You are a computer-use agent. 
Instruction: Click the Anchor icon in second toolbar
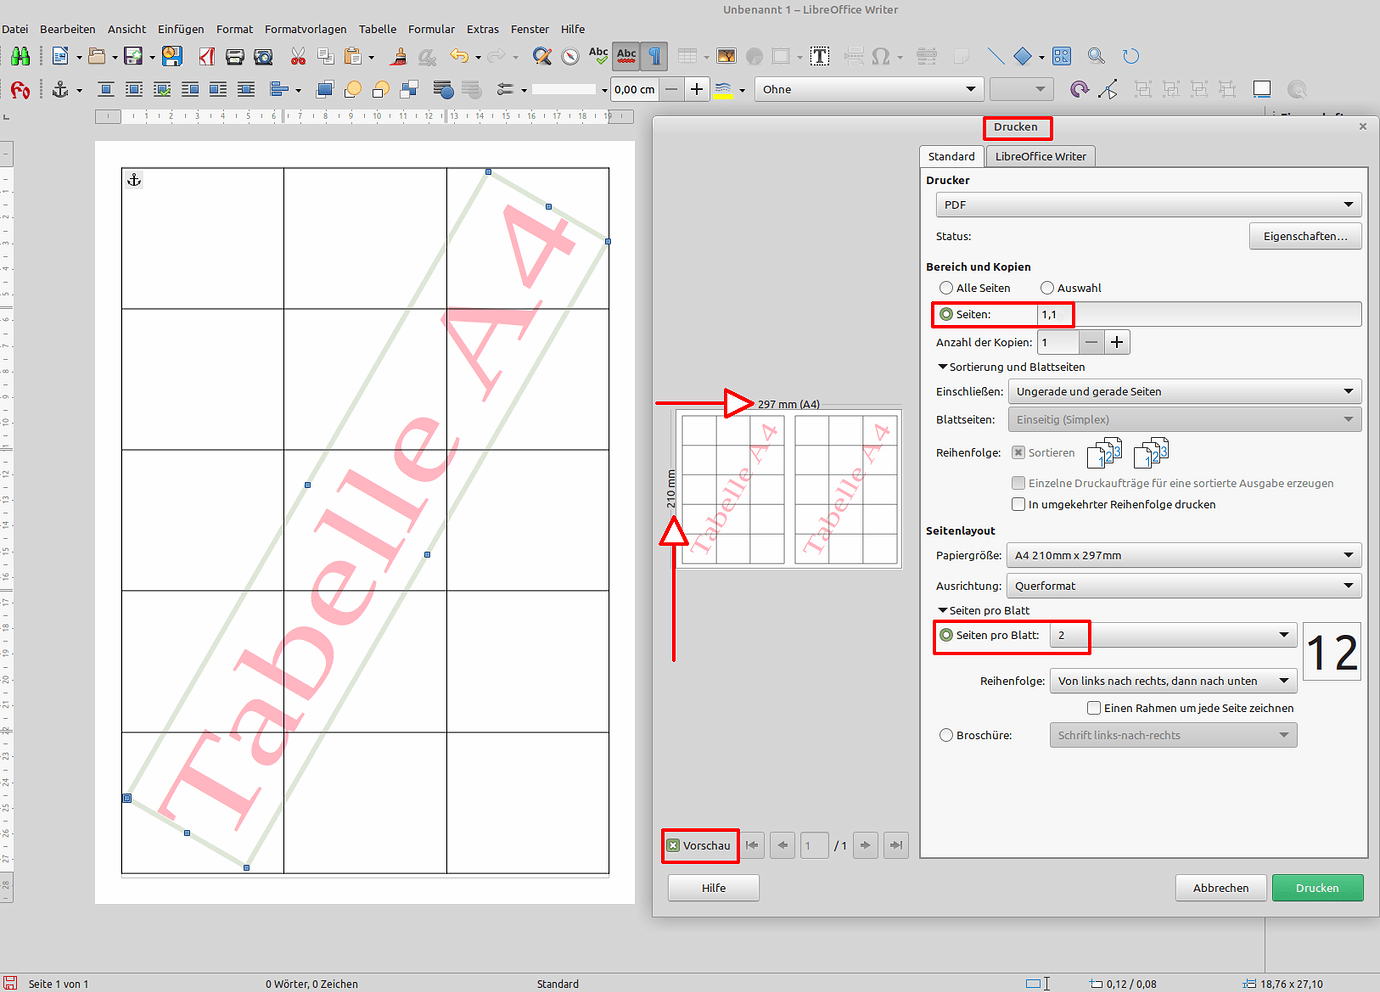[61, 89]
